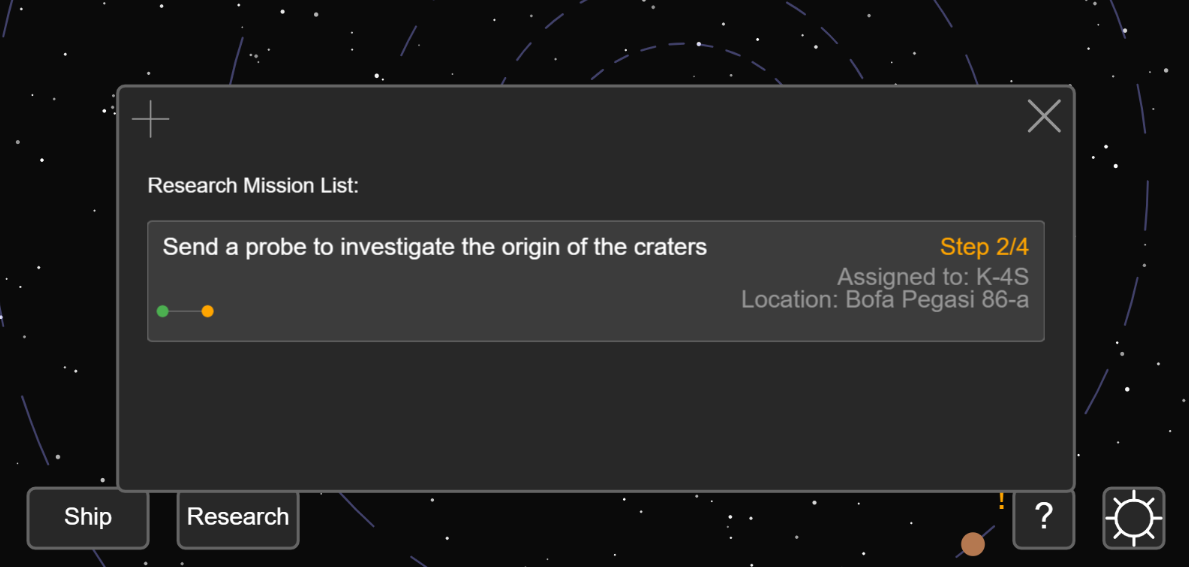
Task: Select the crater probe mission entry
Action: (595, 281)
